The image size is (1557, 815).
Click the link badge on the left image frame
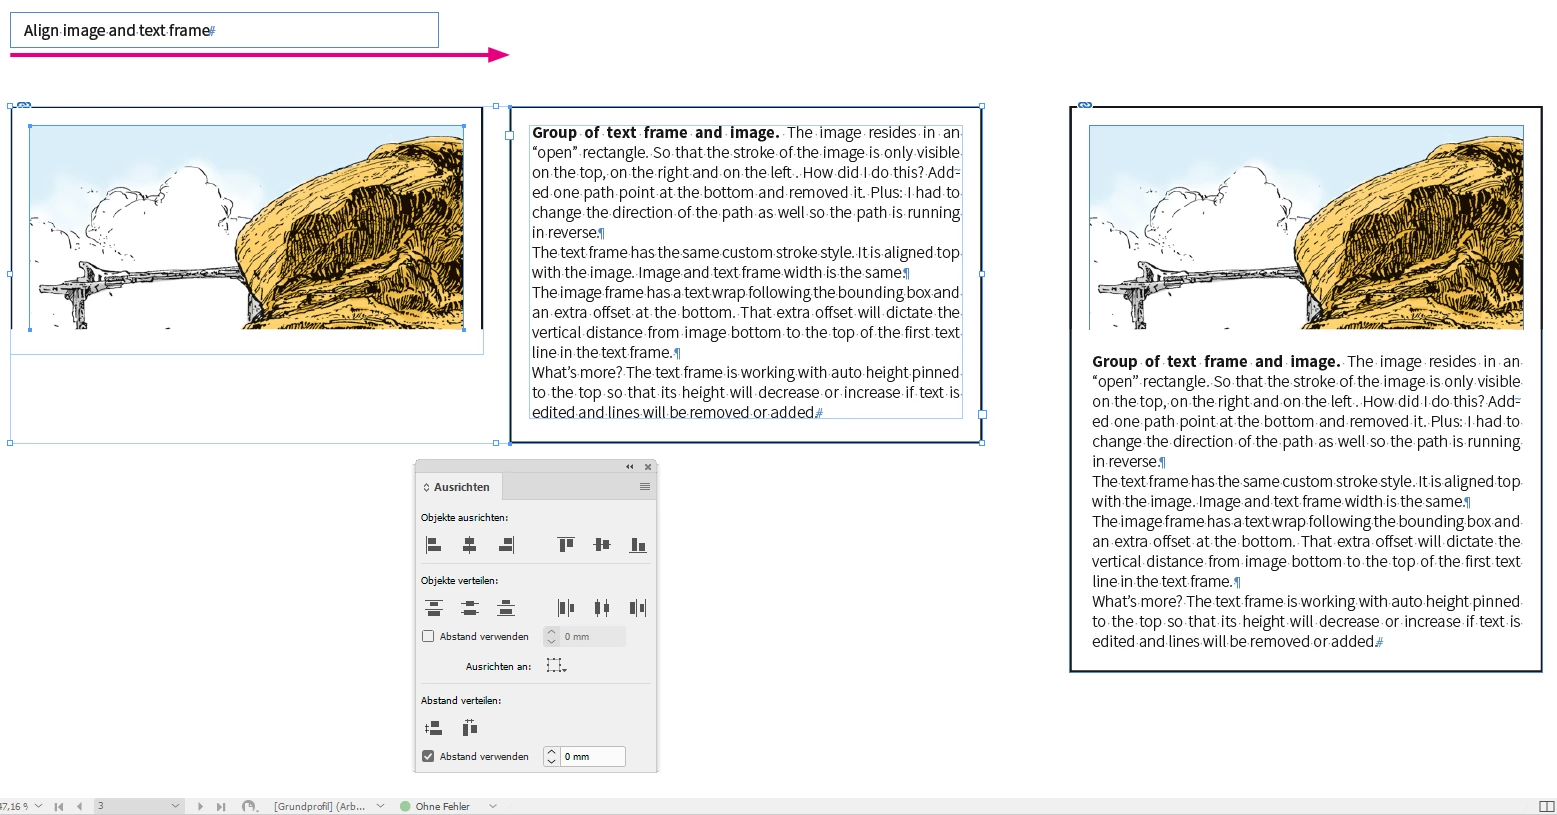(x=24, y=104)
